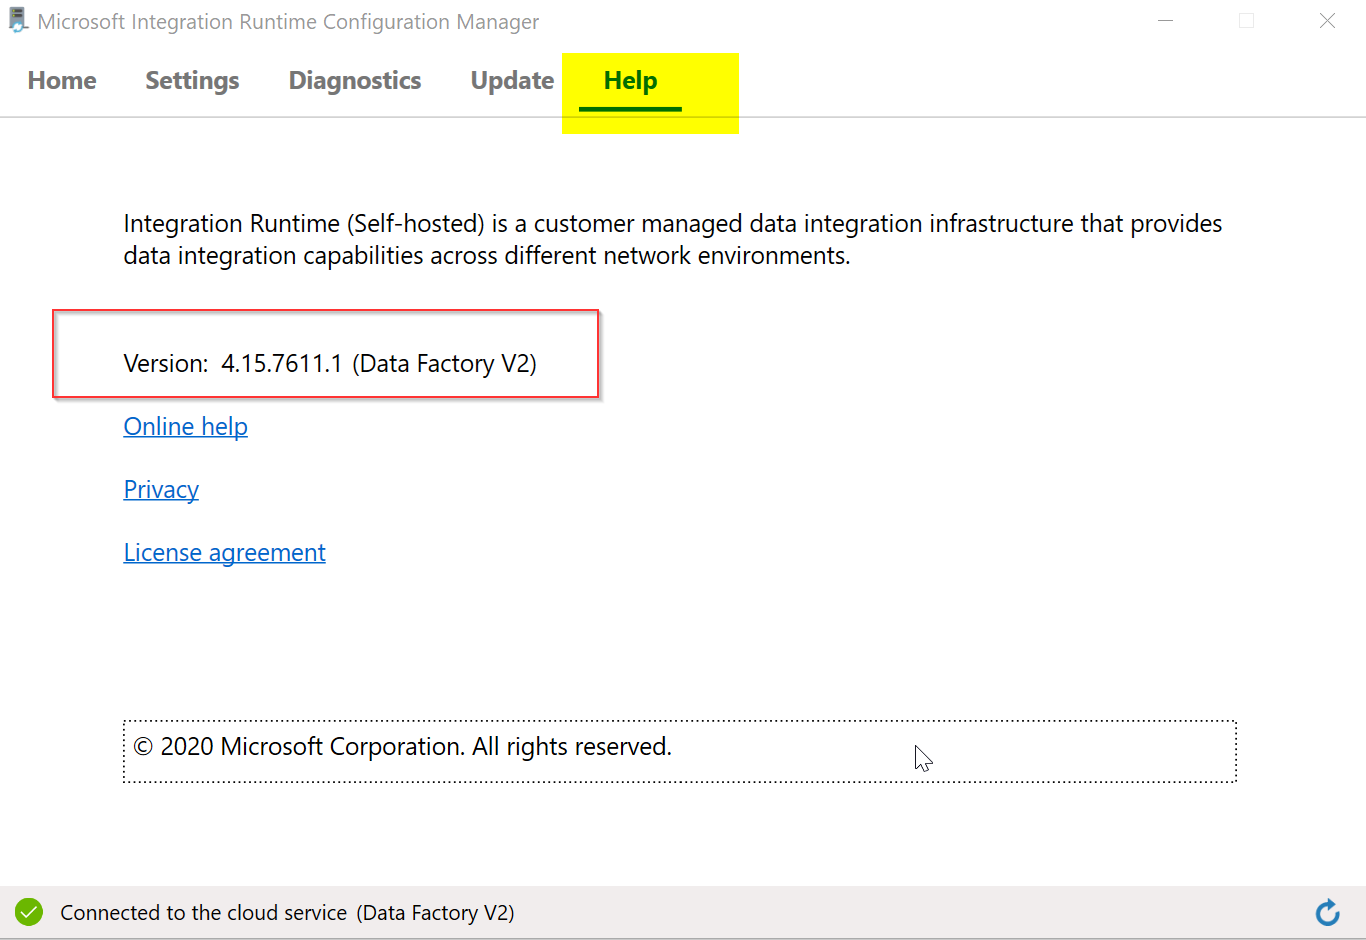Switch to the Home tab
1366x940 pixels.
point(62,81)
